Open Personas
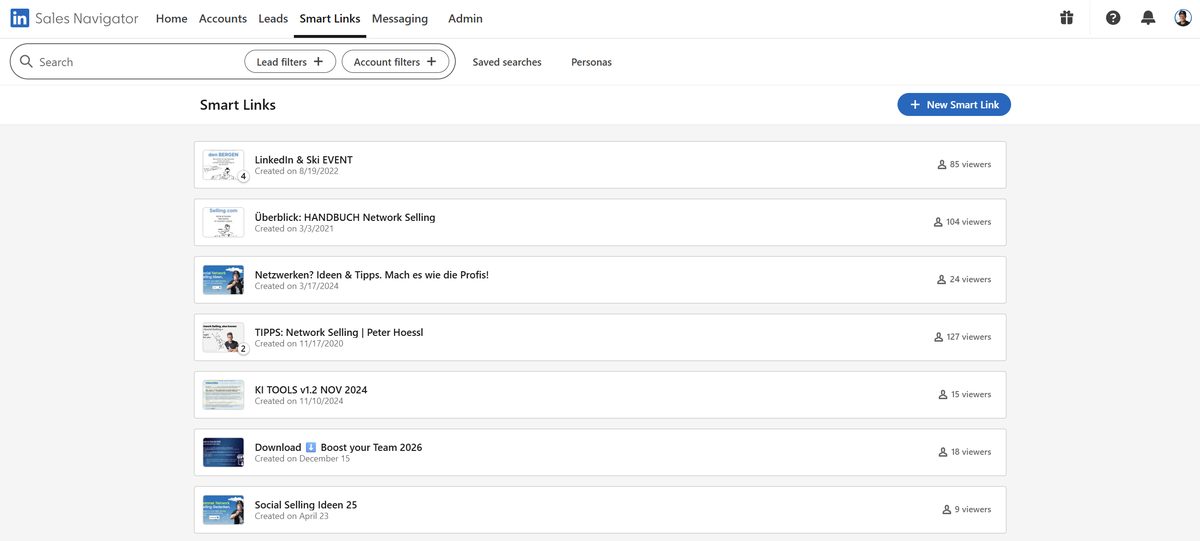The height and width of the screenshot is (541, 1200). [591, 62]
